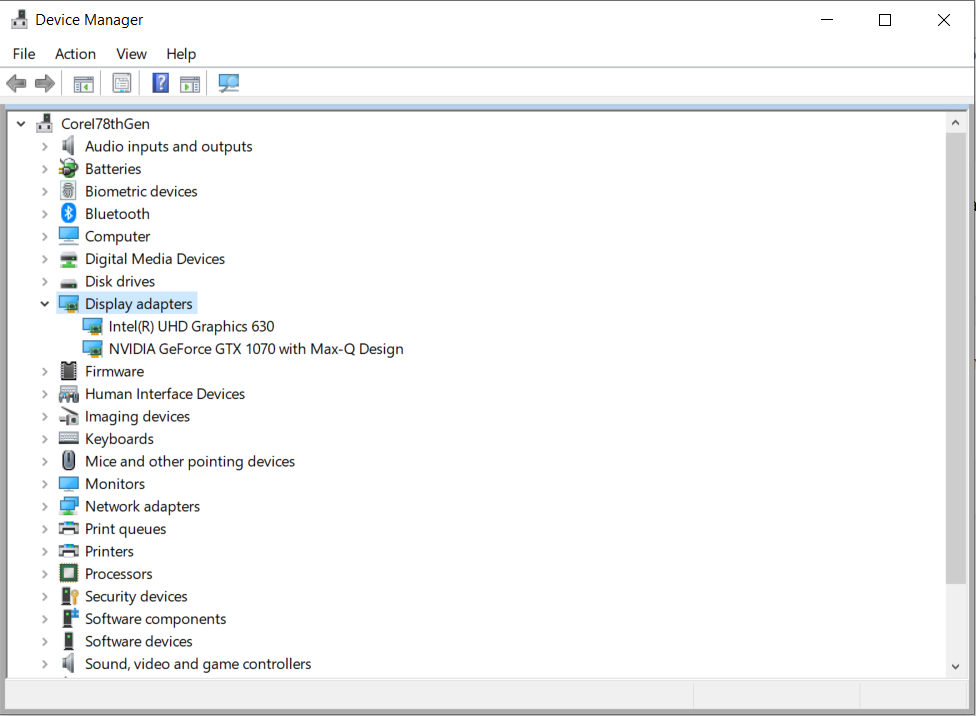Viewport: 976px width, 716px height.
Task: Click the Processors chip icon
Action: (68, 573)
